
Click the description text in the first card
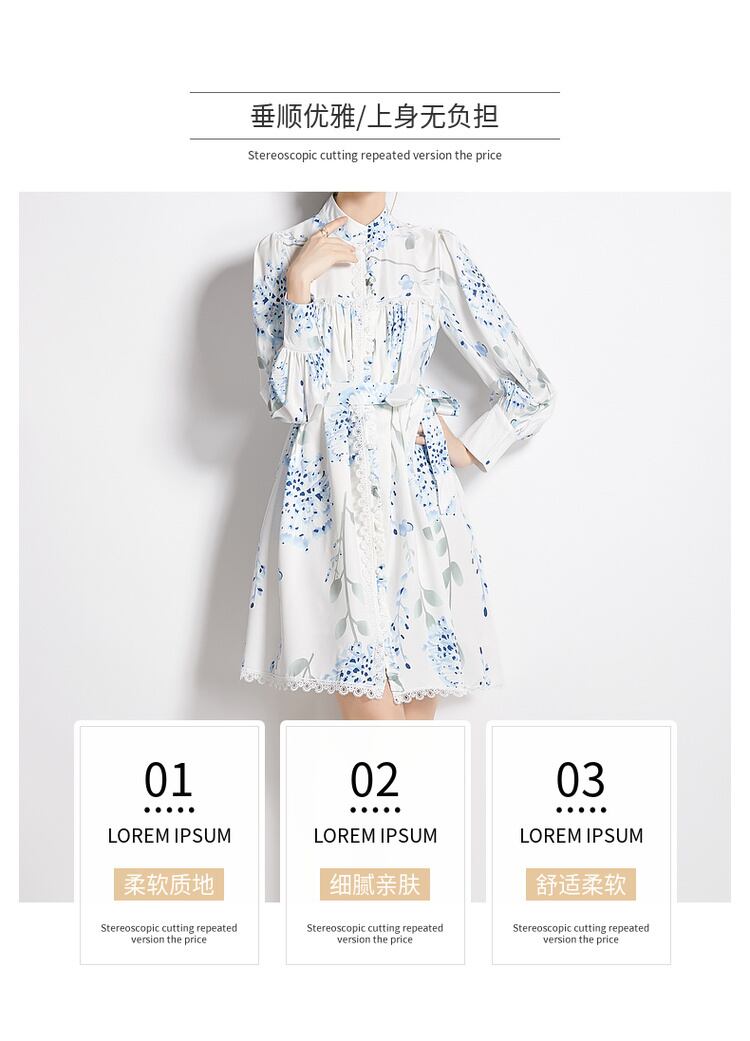[169, 933]
